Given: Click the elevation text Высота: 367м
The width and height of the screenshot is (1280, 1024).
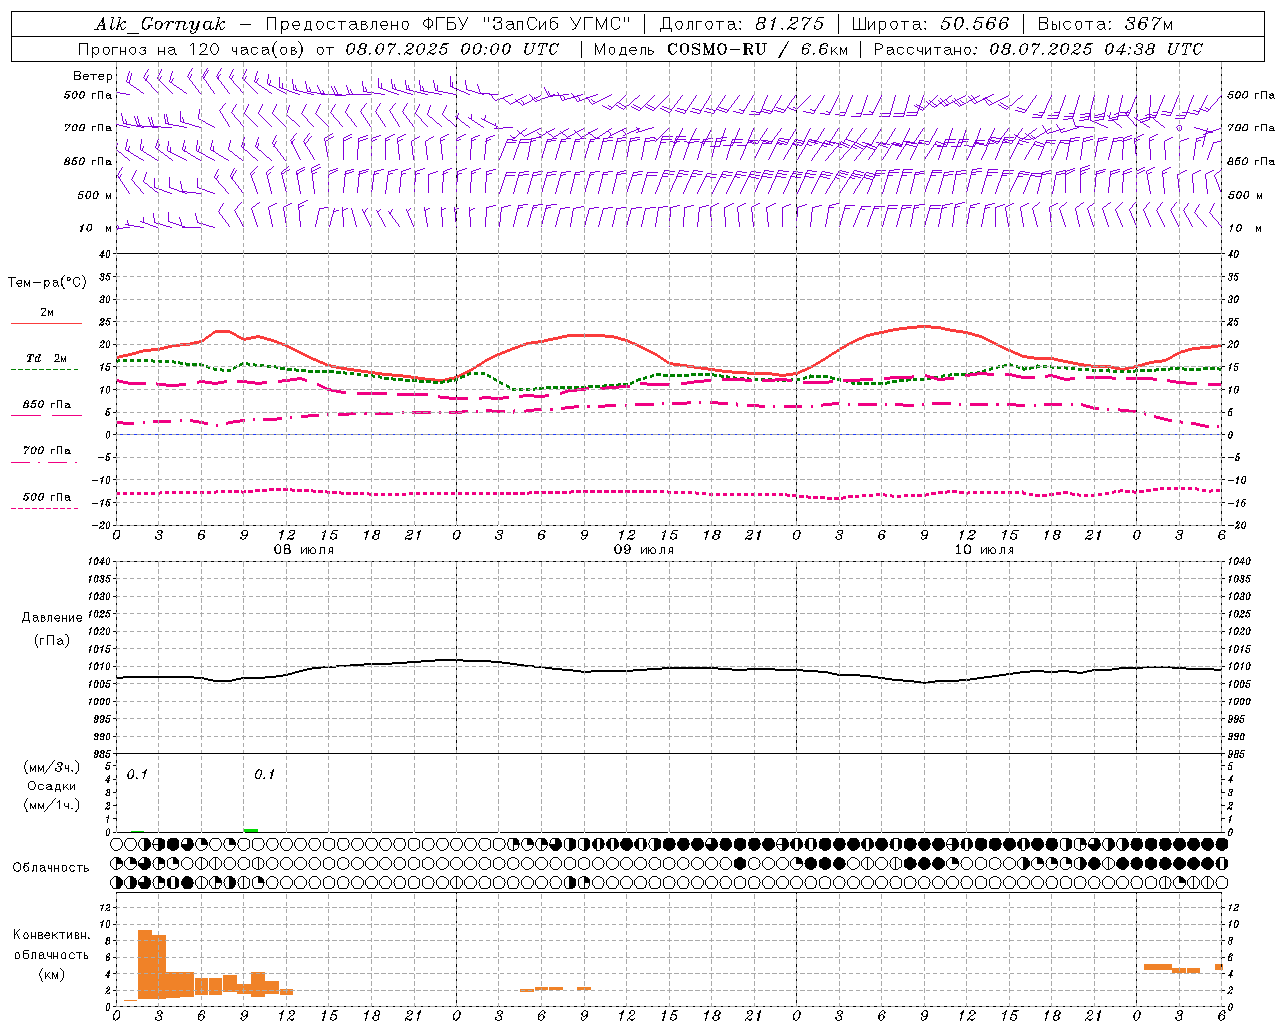Looking at the screenshot, I should point(1105,24).
